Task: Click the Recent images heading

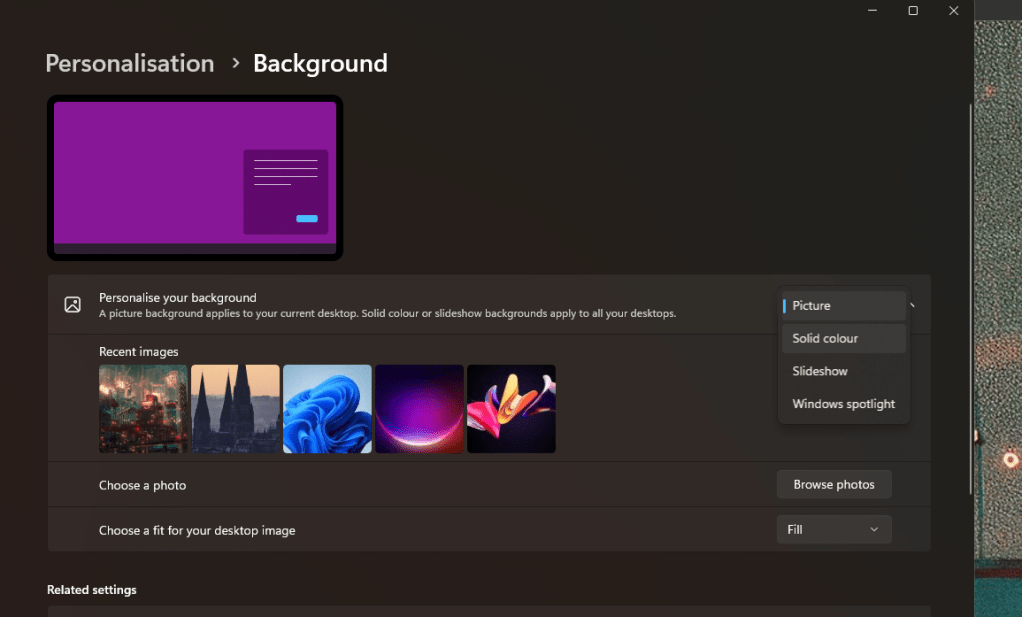Action: pos(138,352)
